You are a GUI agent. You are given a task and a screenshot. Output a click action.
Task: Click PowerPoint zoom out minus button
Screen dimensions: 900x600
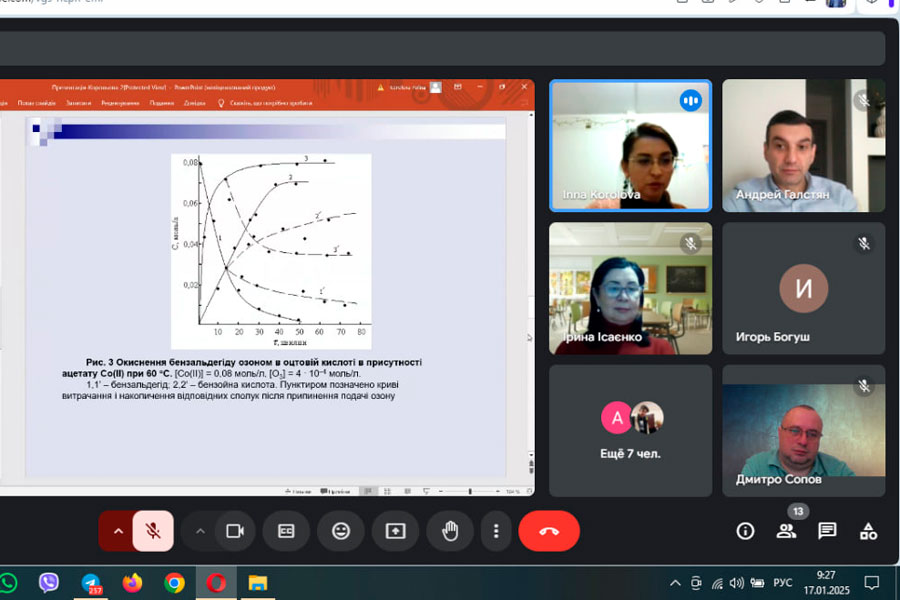(440, 491)
